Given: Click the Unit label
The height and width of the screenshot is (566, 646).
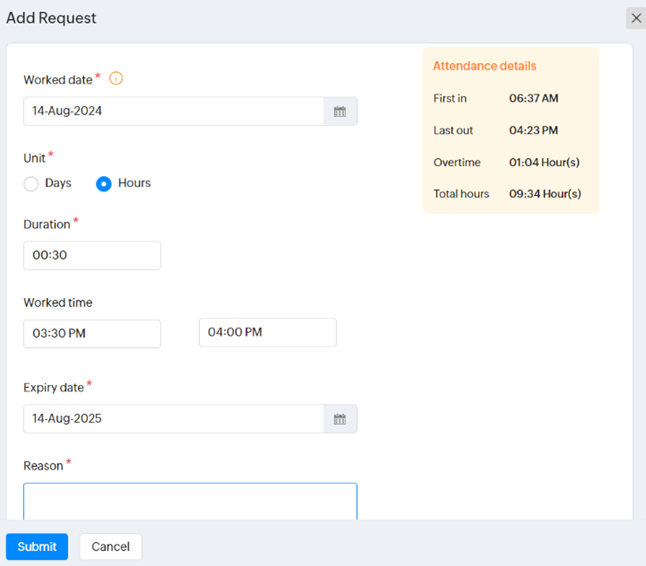Looking at the screenshot, I should [x=35, y=158].
